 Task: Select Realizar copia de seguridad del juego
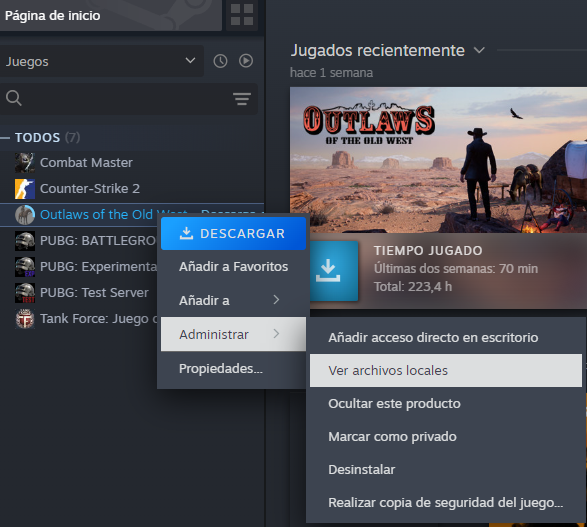[445, 502]
